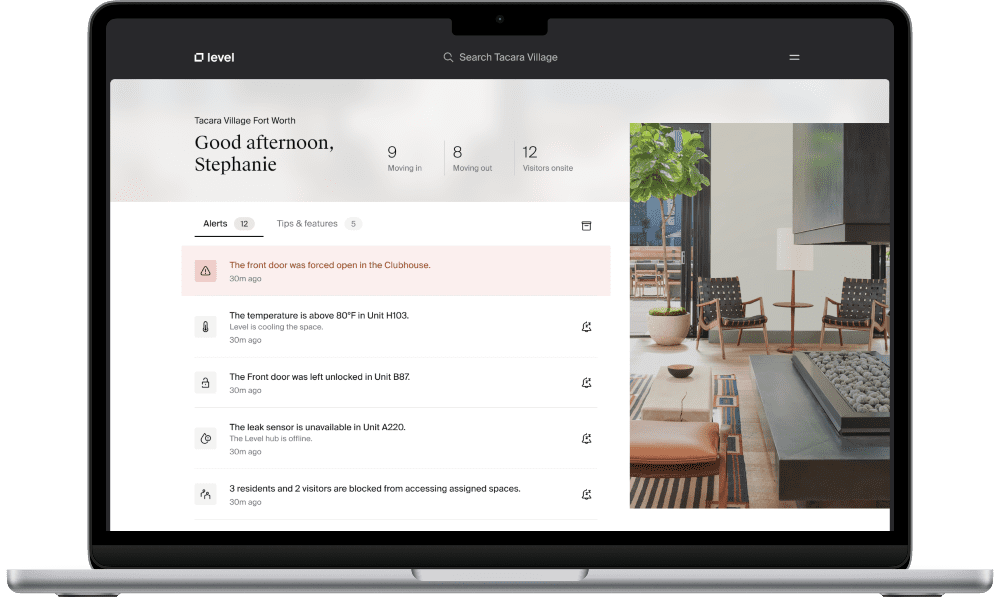Click the 9 Moving in stat
1000x597 pixels.
tap(404, 158)
